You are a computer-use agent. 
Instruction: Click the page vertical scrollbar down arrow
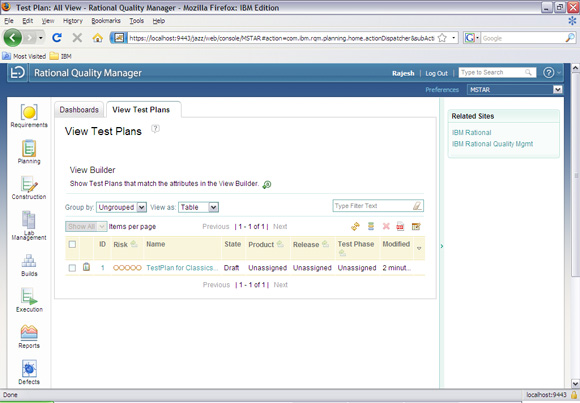pos(576,383)
